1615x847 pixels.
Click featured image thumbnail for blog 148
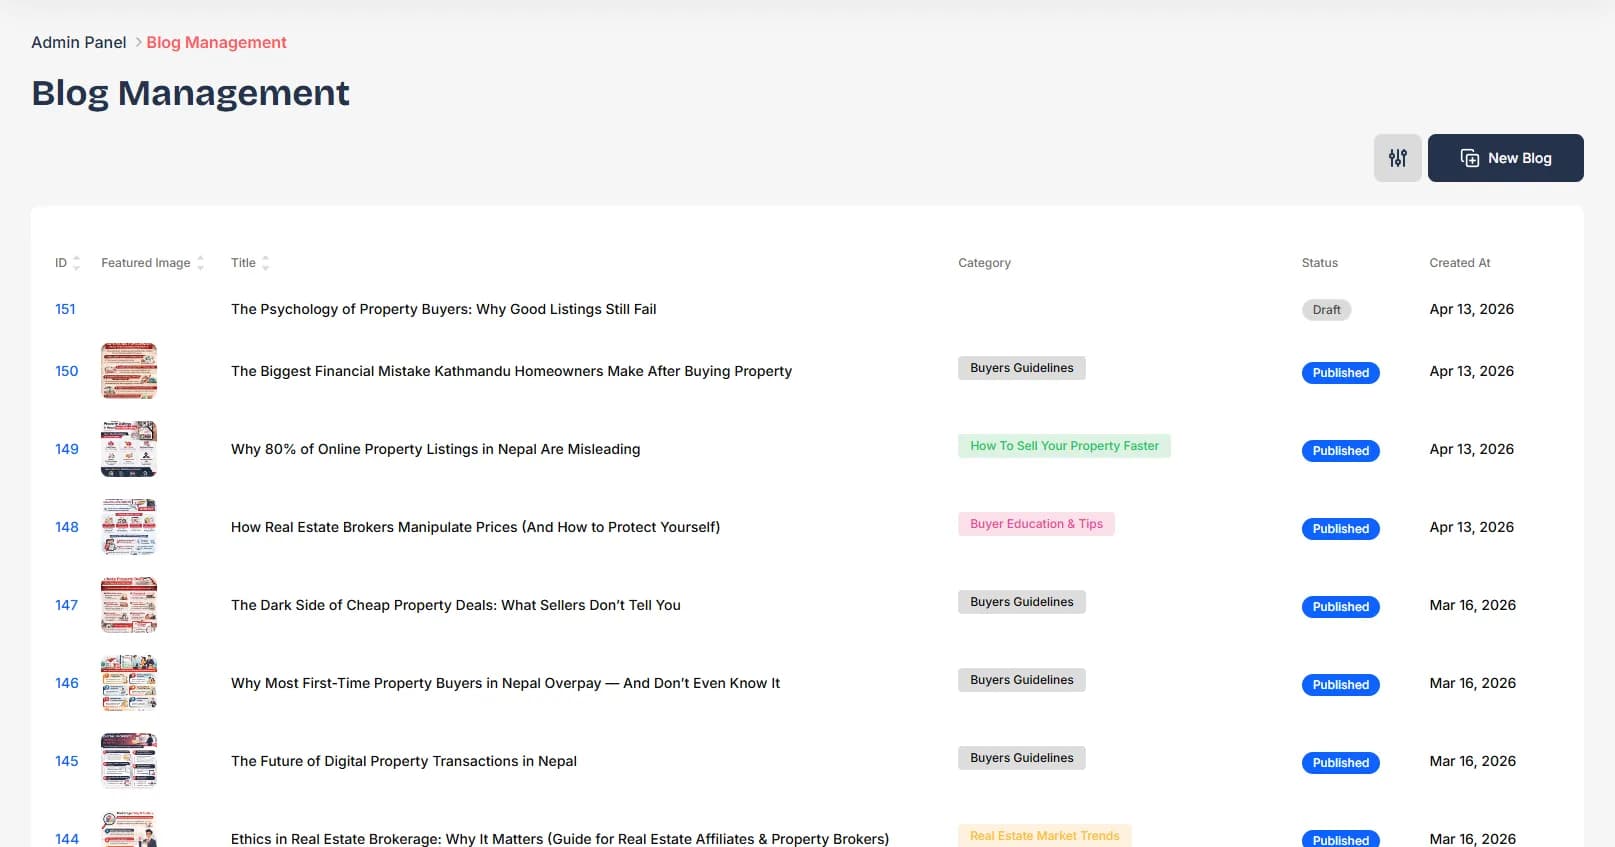pyautogui.click(x=129, y=527)
